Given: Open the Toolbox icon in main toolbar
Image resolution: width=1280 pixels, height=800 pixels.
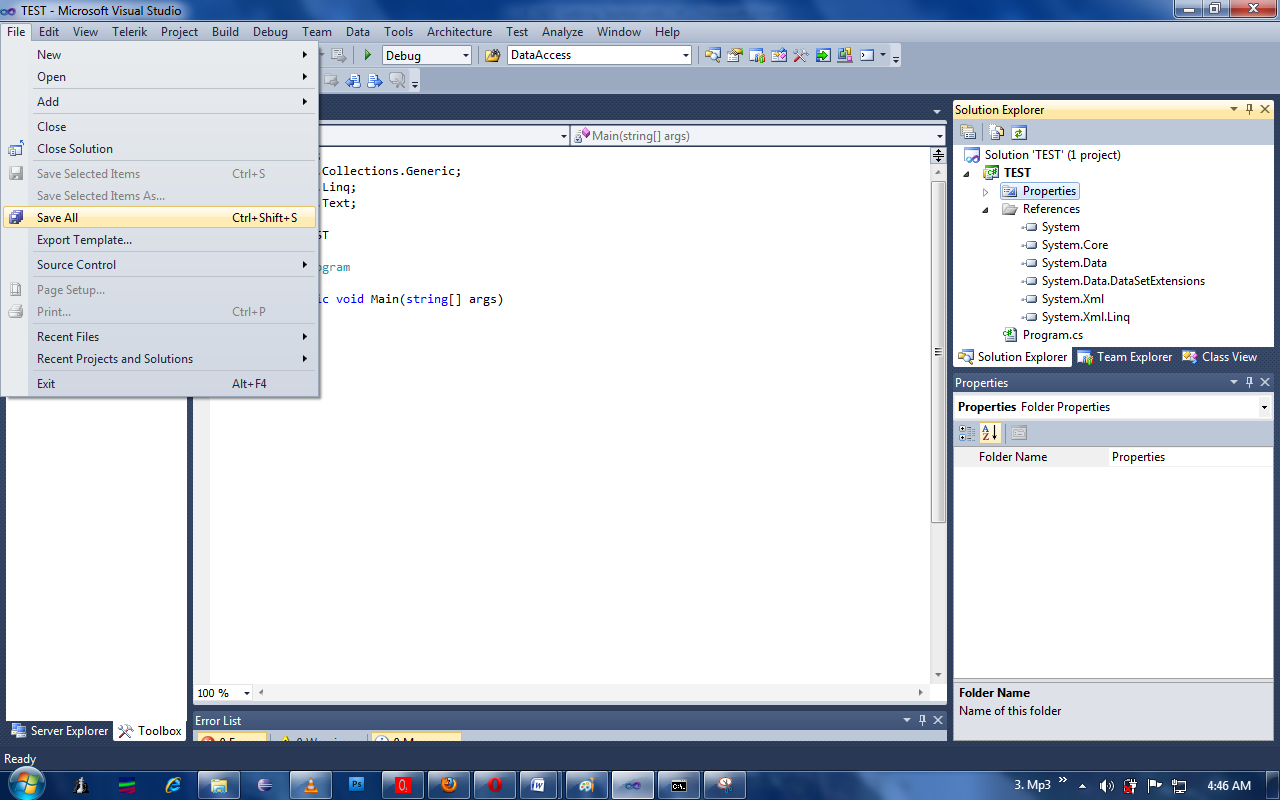Looking at the screenshot, I should click(x=801, y=56).
